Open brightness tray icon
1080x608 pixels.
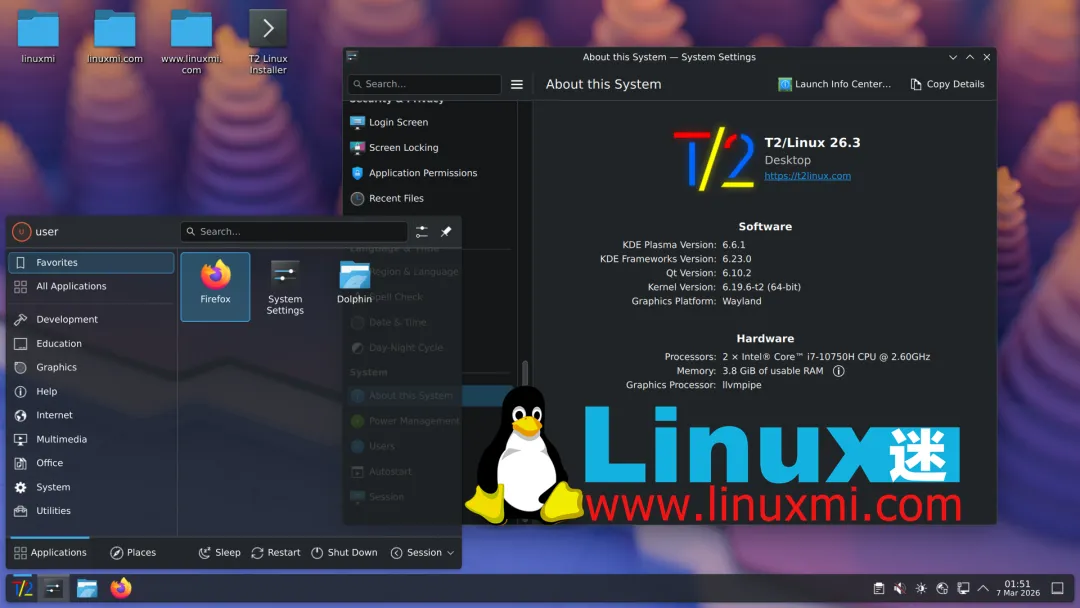click(x=921, y=588)
